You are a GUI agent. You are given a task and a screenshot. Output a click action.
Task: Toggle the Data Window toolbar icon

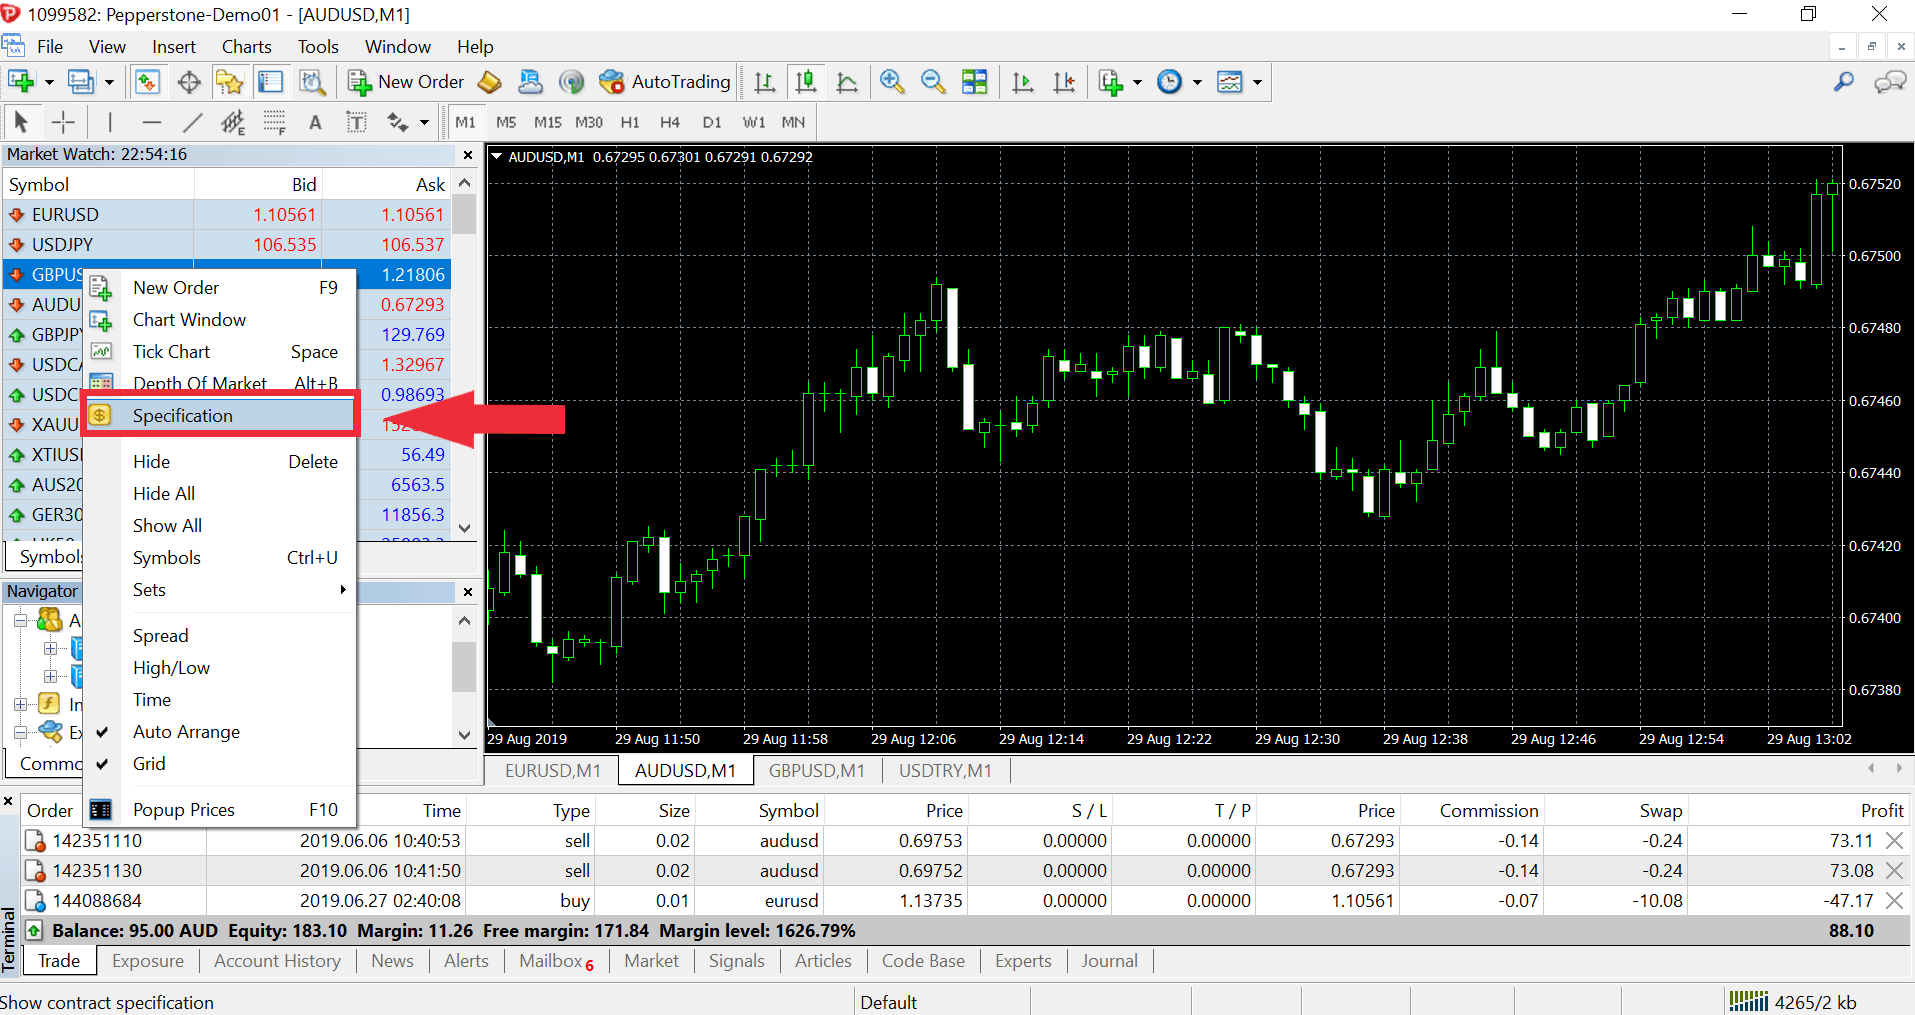pyautogui.click(x=189, y=82)
